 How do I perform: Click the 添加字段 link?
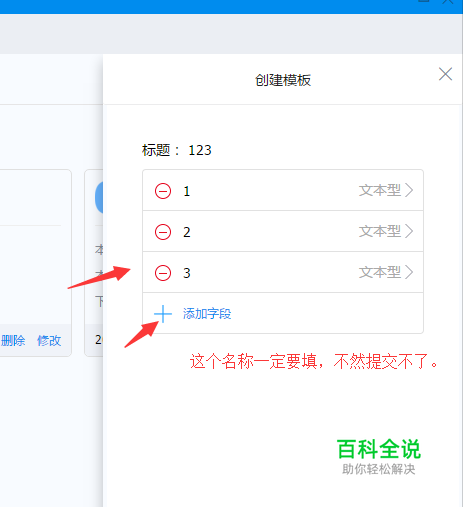pos(207,314)
